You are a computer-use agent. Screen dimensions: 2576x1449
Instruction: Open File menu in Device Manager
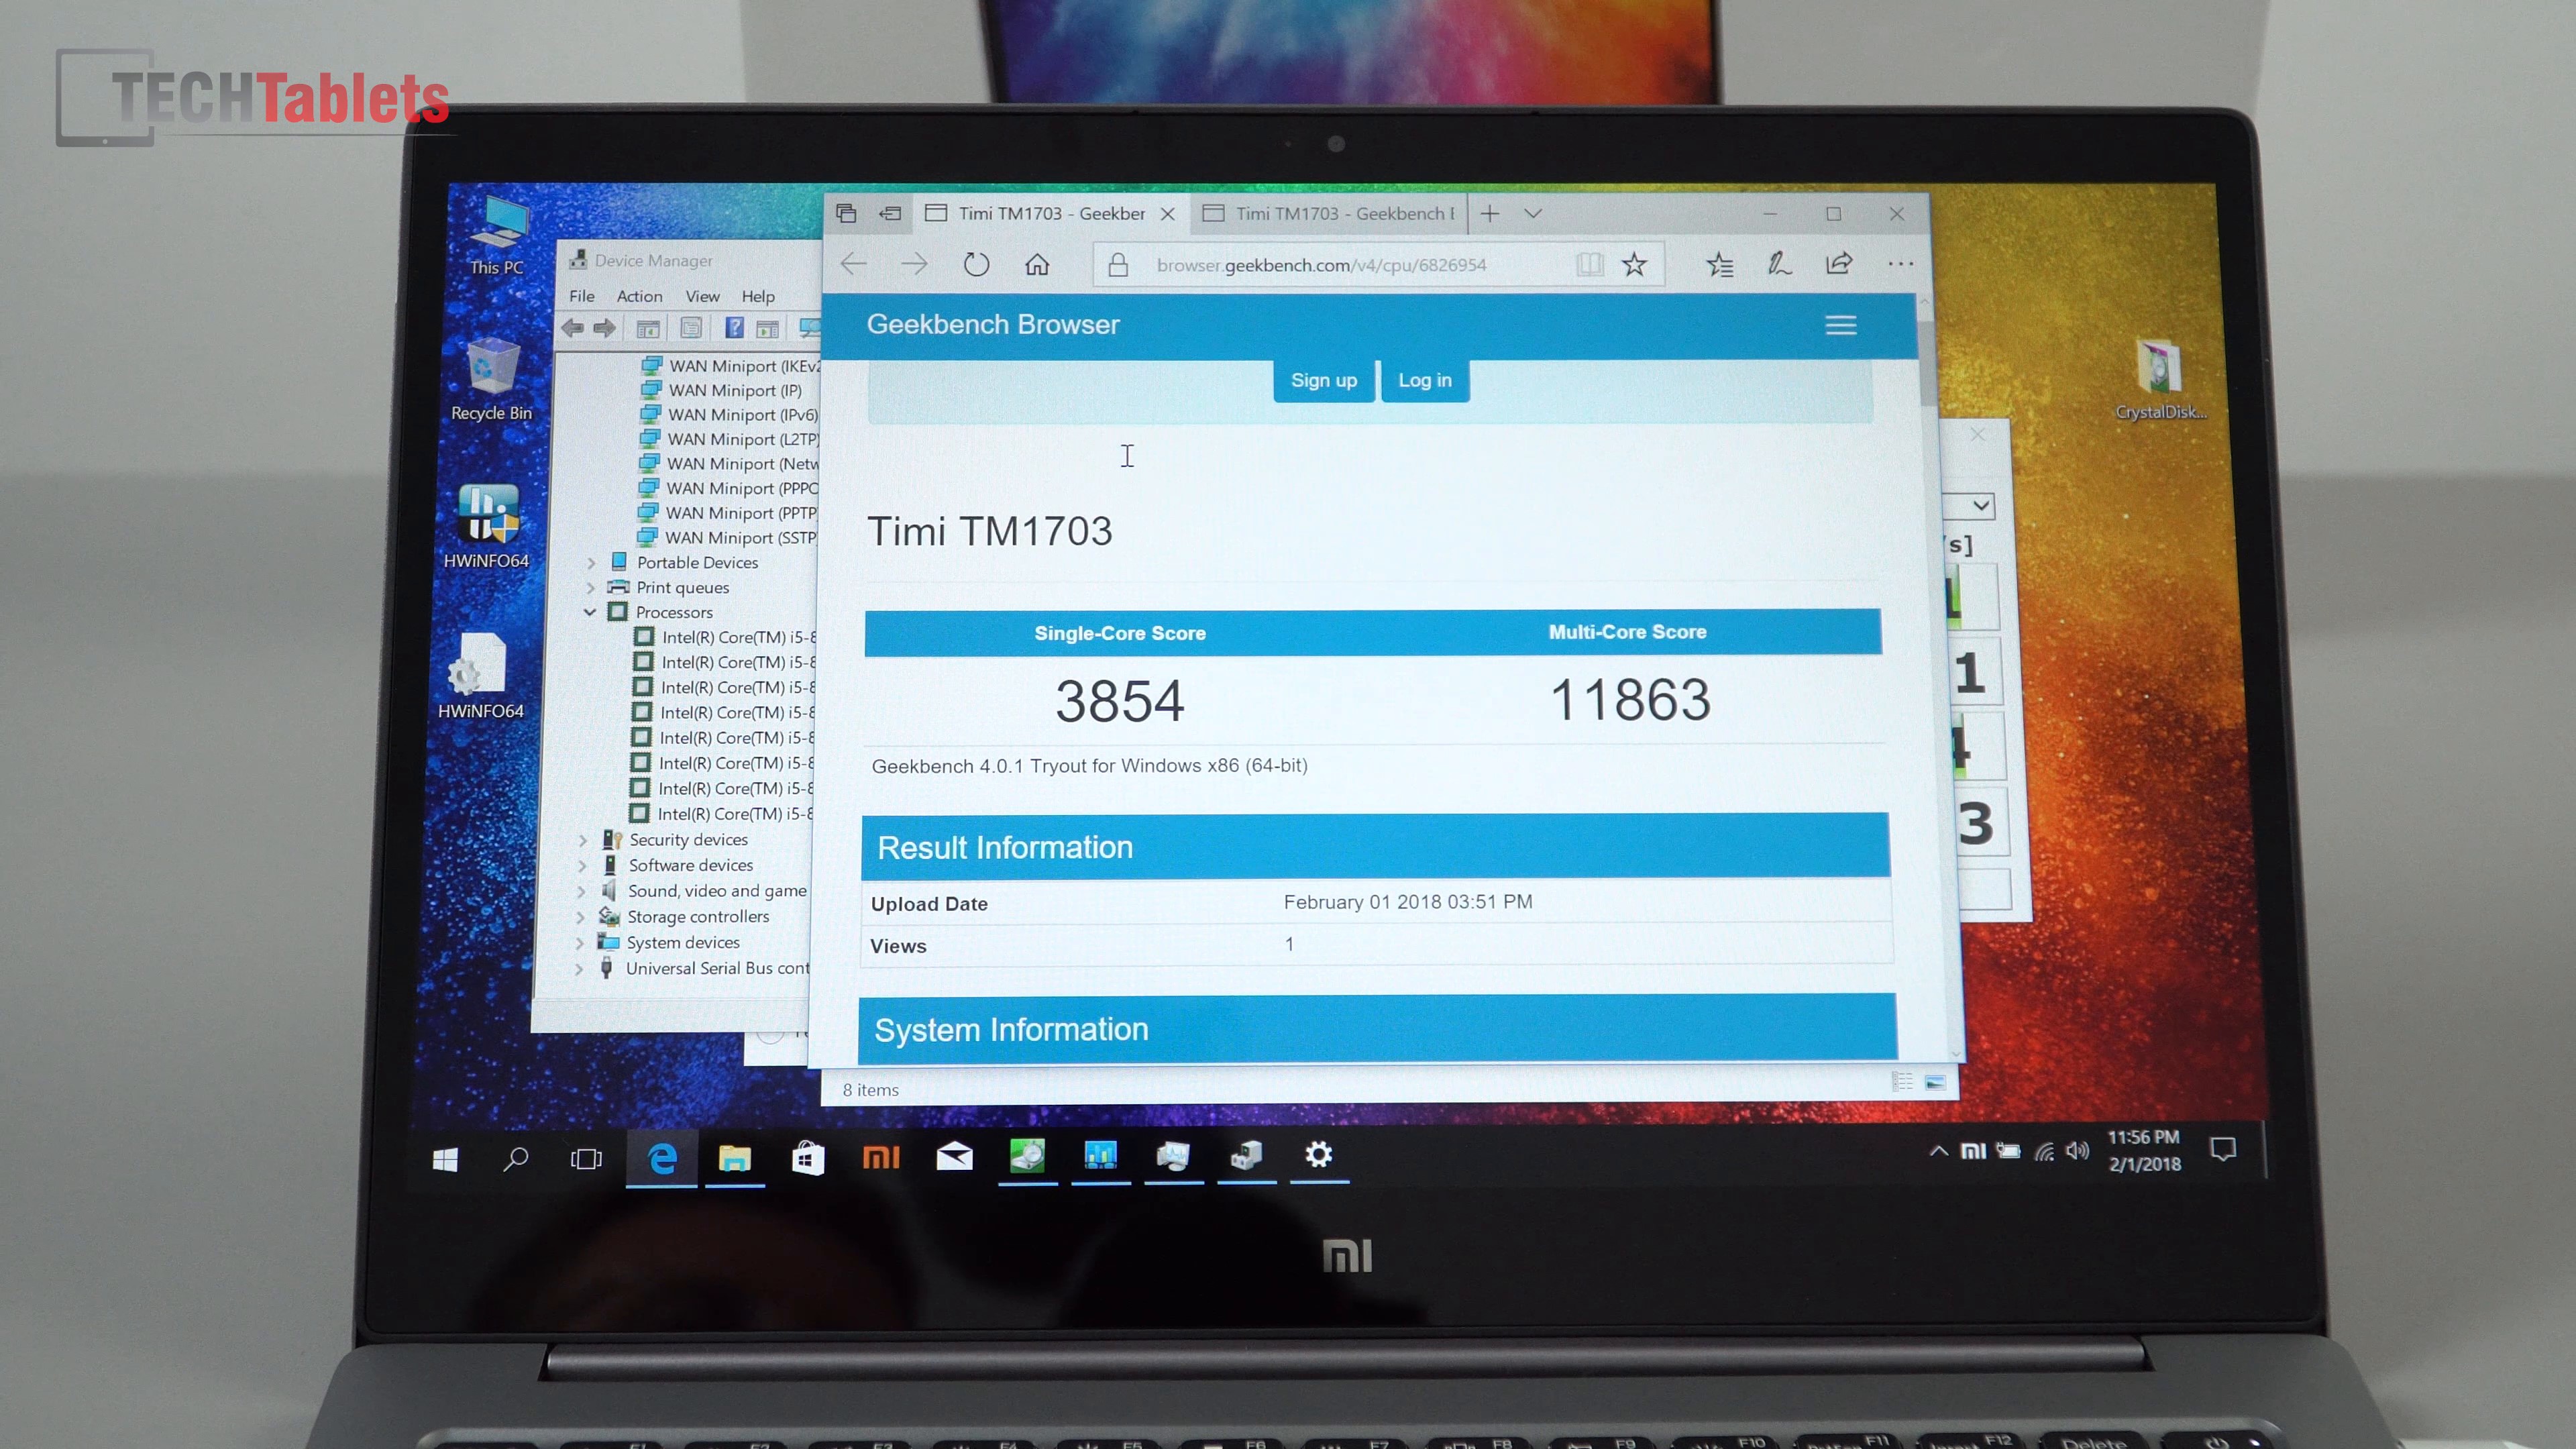click(582, 296)
